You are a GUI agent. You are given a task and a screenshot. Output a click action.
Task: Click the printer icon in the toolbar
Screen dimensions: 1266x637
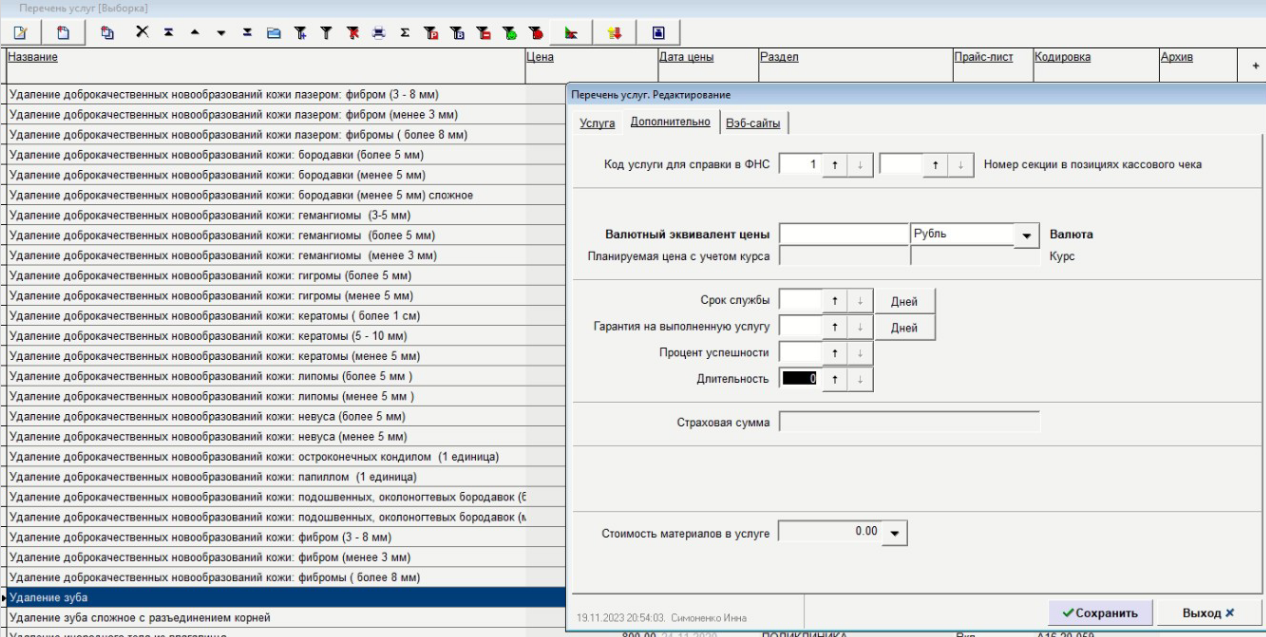(x=378, y=32)
